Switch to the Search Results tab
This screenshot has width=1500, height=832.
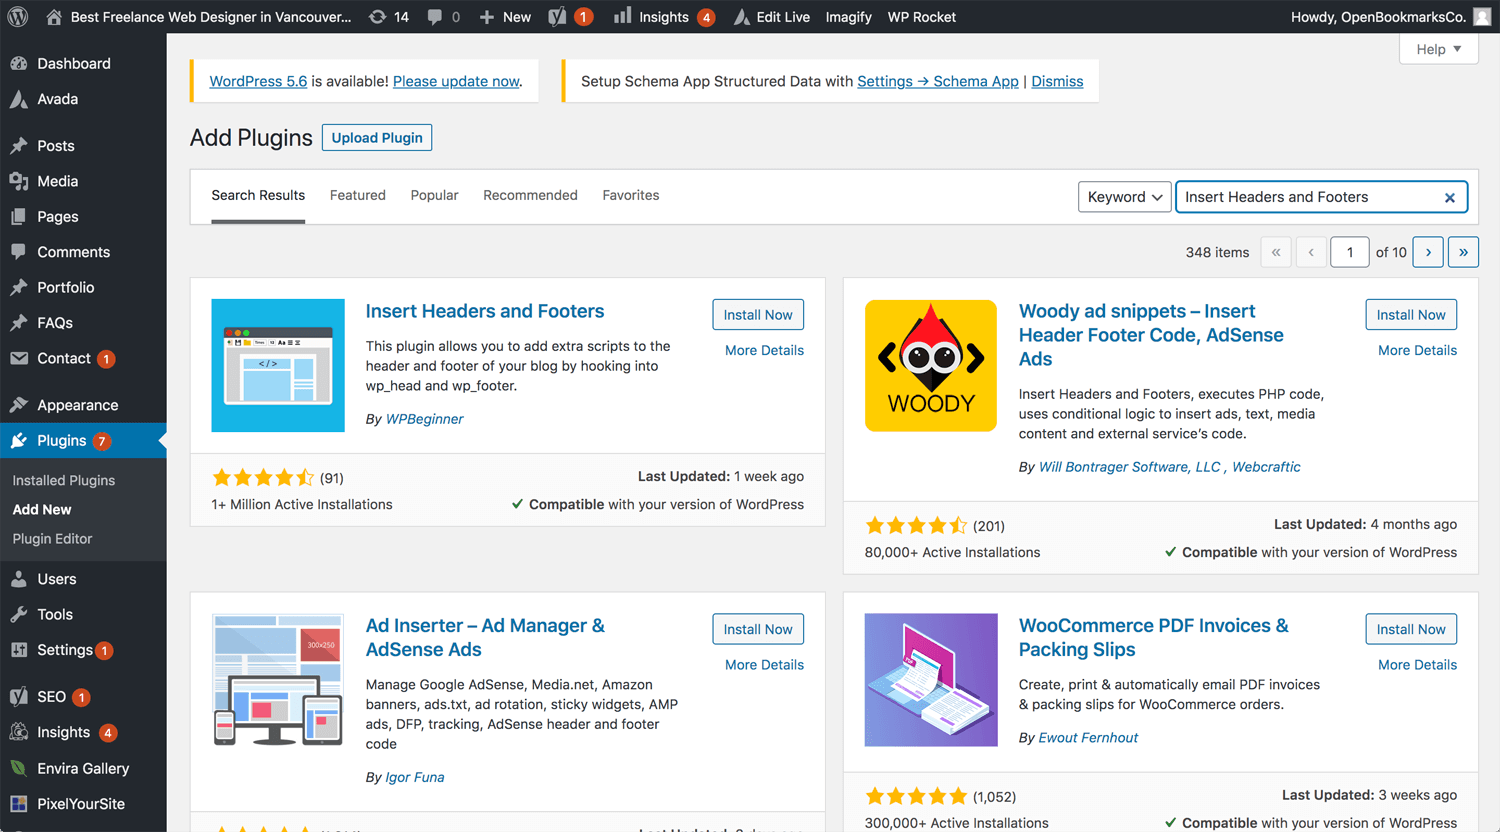click(258, 195)
